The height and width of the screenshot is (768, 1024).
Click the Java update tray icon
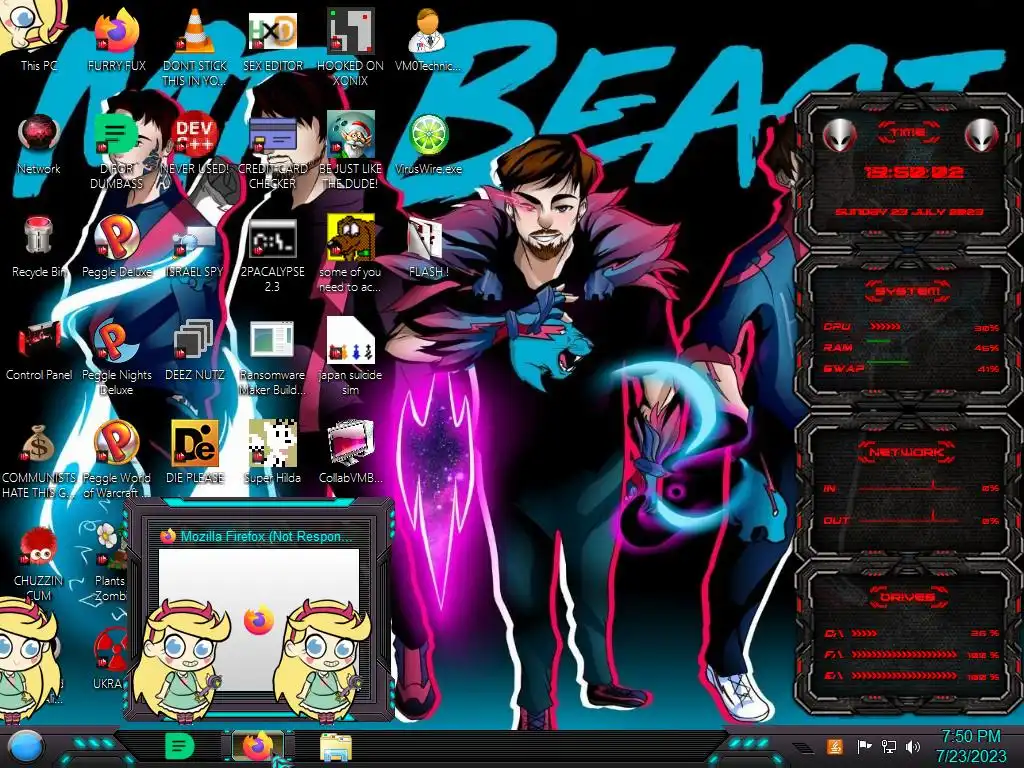(x=834, y=746)
